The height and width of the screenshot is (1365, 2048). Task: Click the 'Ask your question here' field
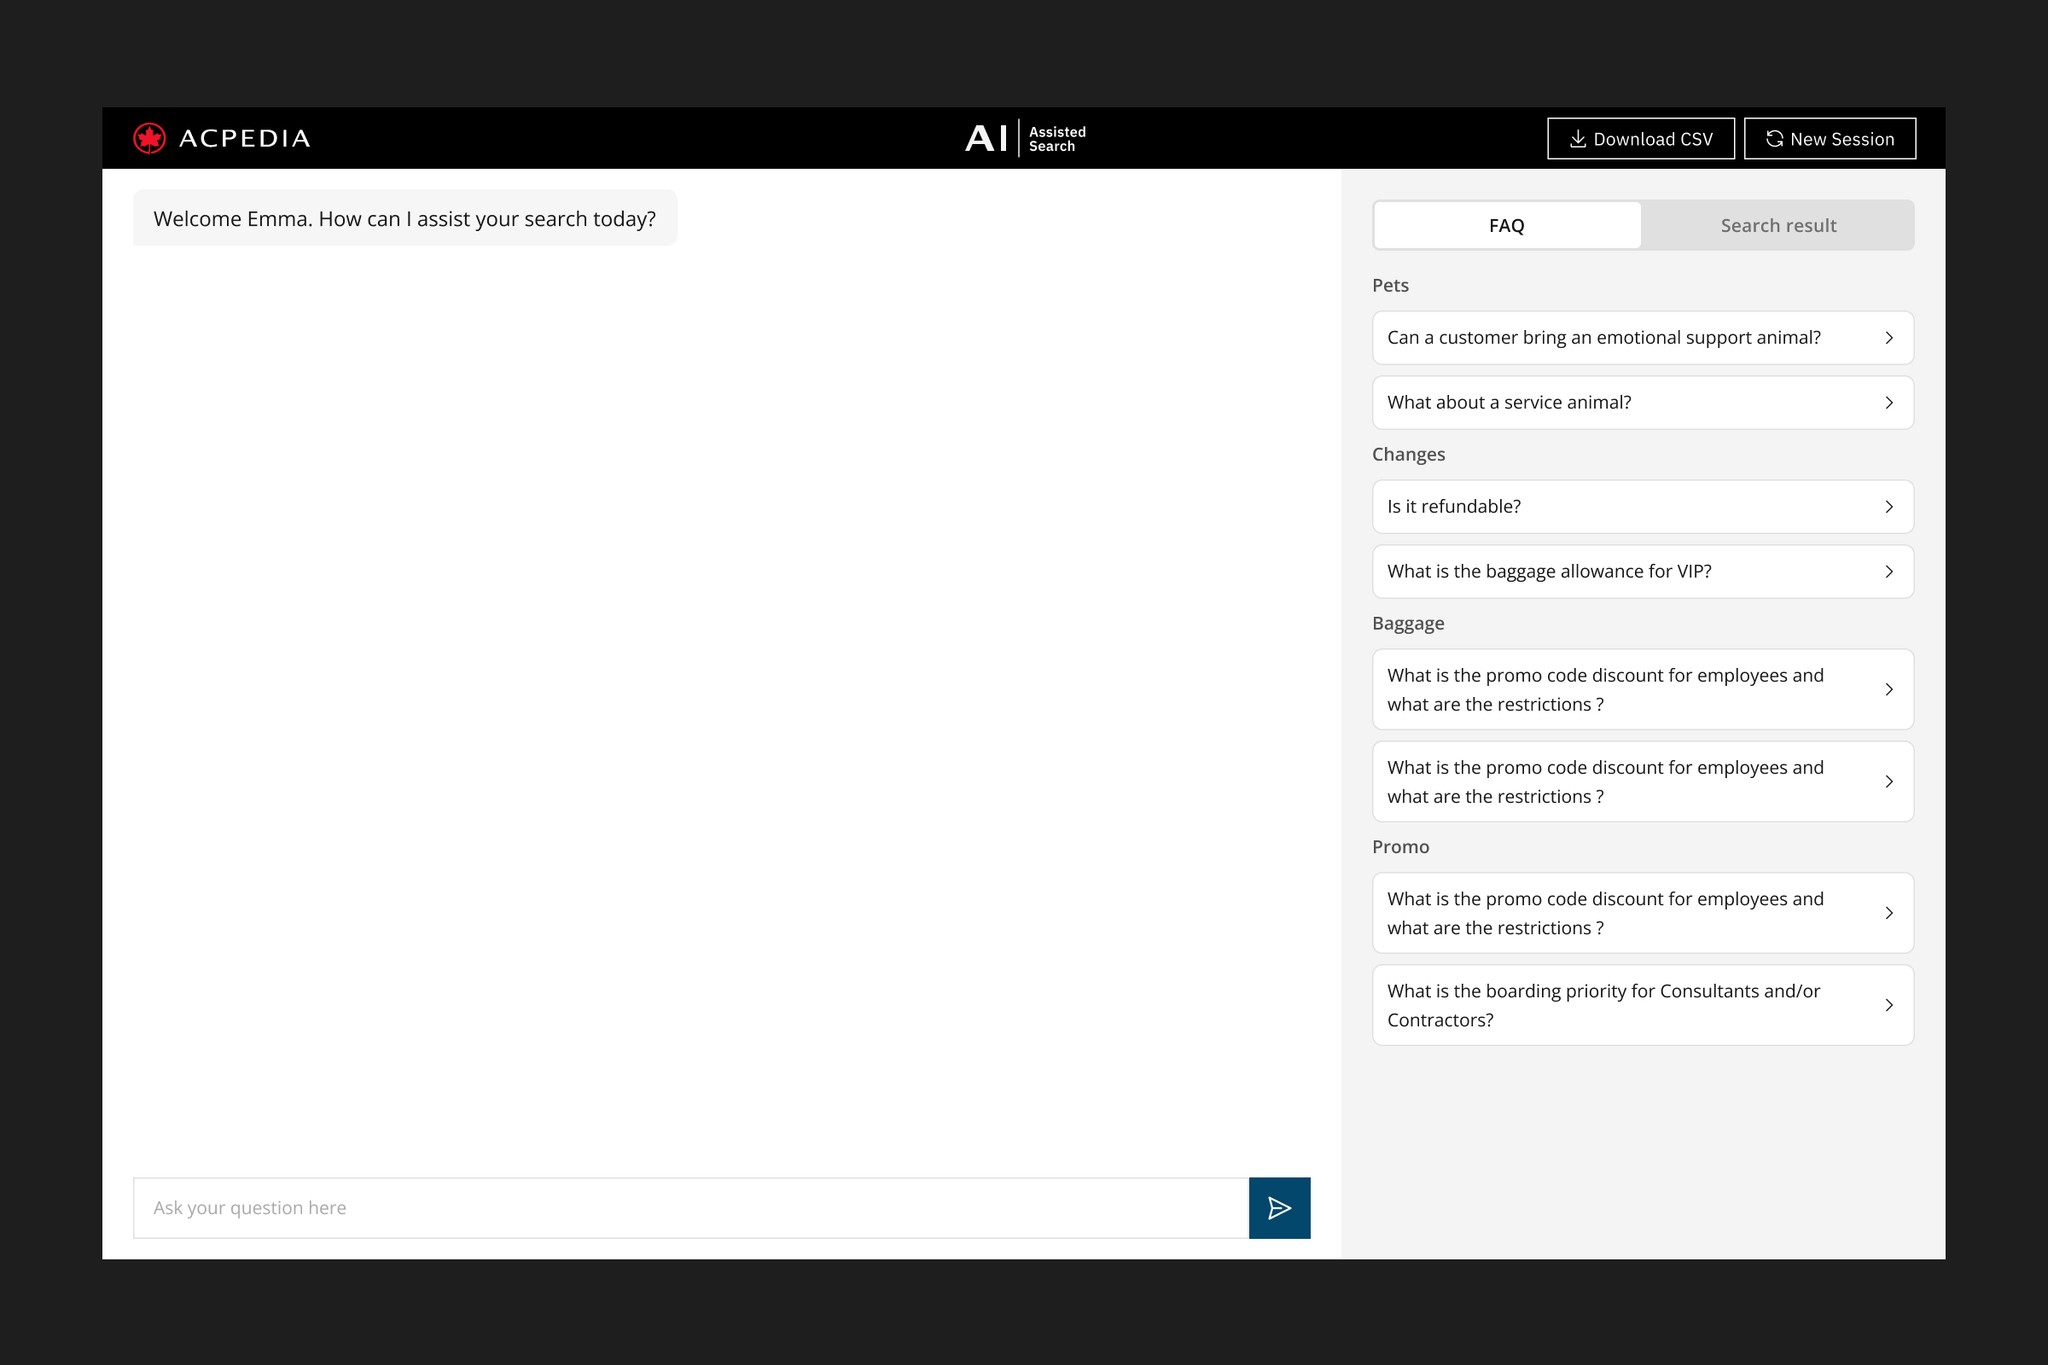click(x=690, y=1208)
